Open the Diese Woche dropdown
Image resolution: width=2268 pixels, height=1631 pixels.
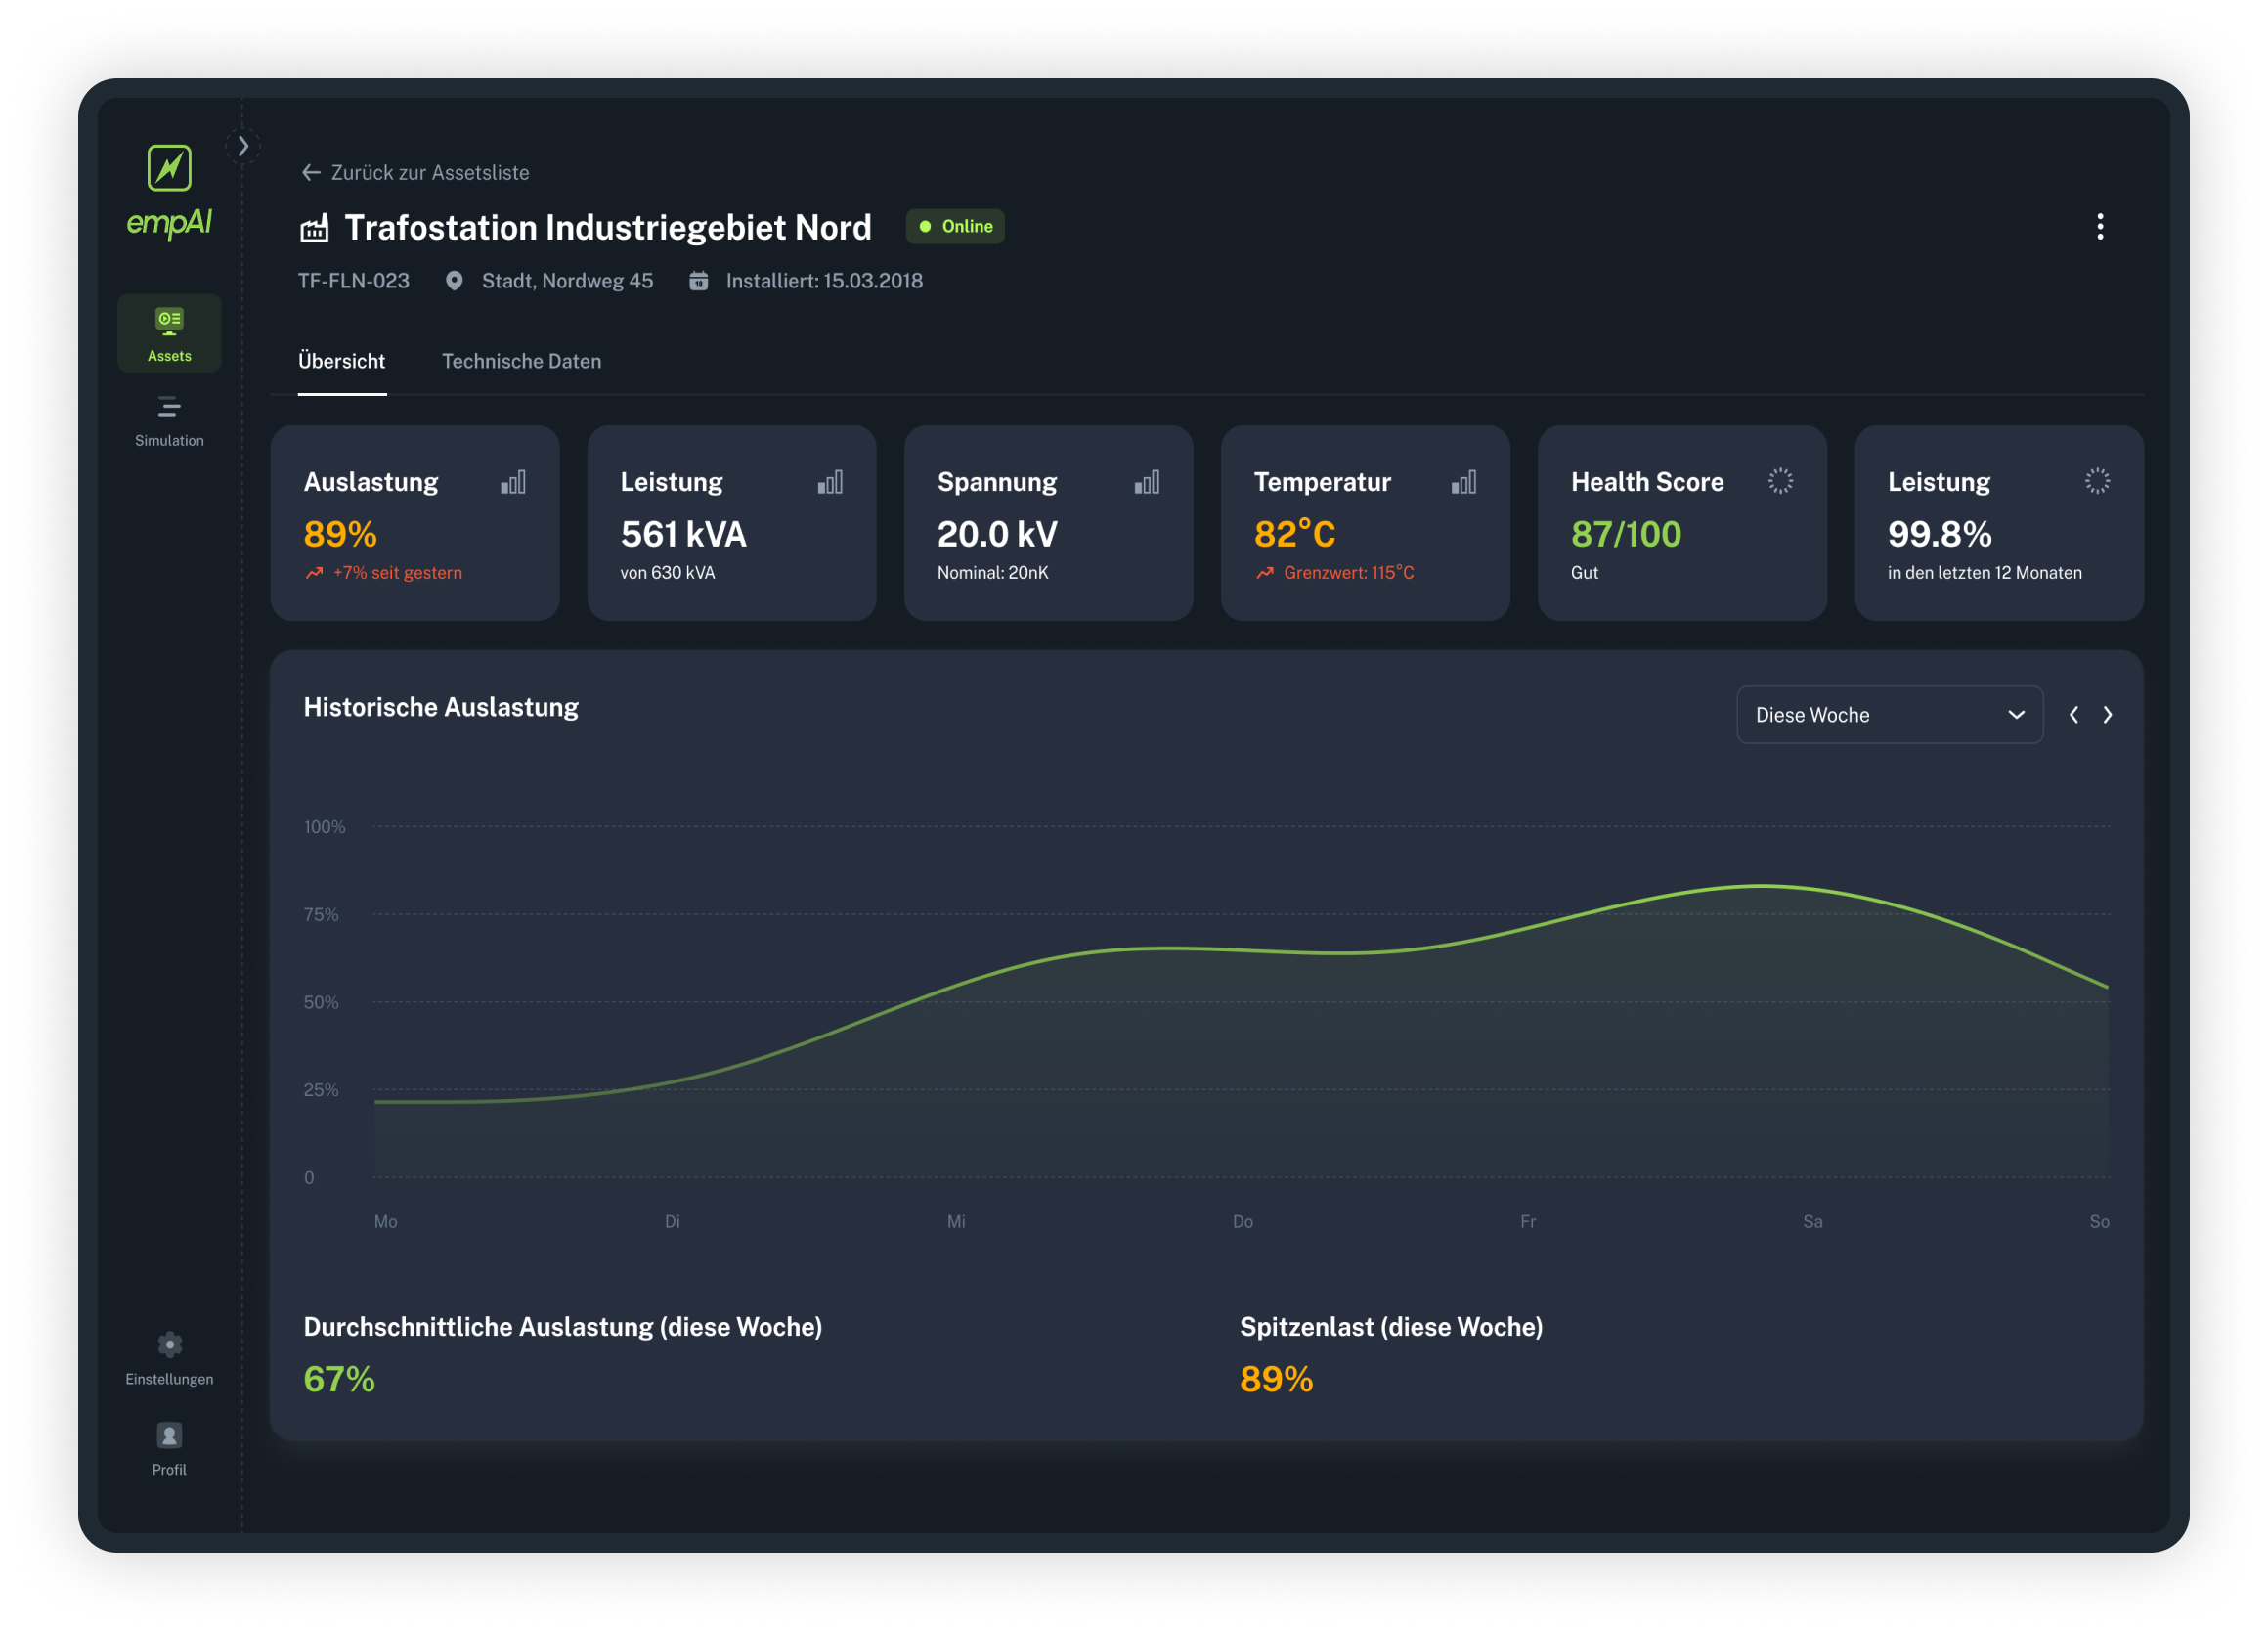(x=1888, y=715)
